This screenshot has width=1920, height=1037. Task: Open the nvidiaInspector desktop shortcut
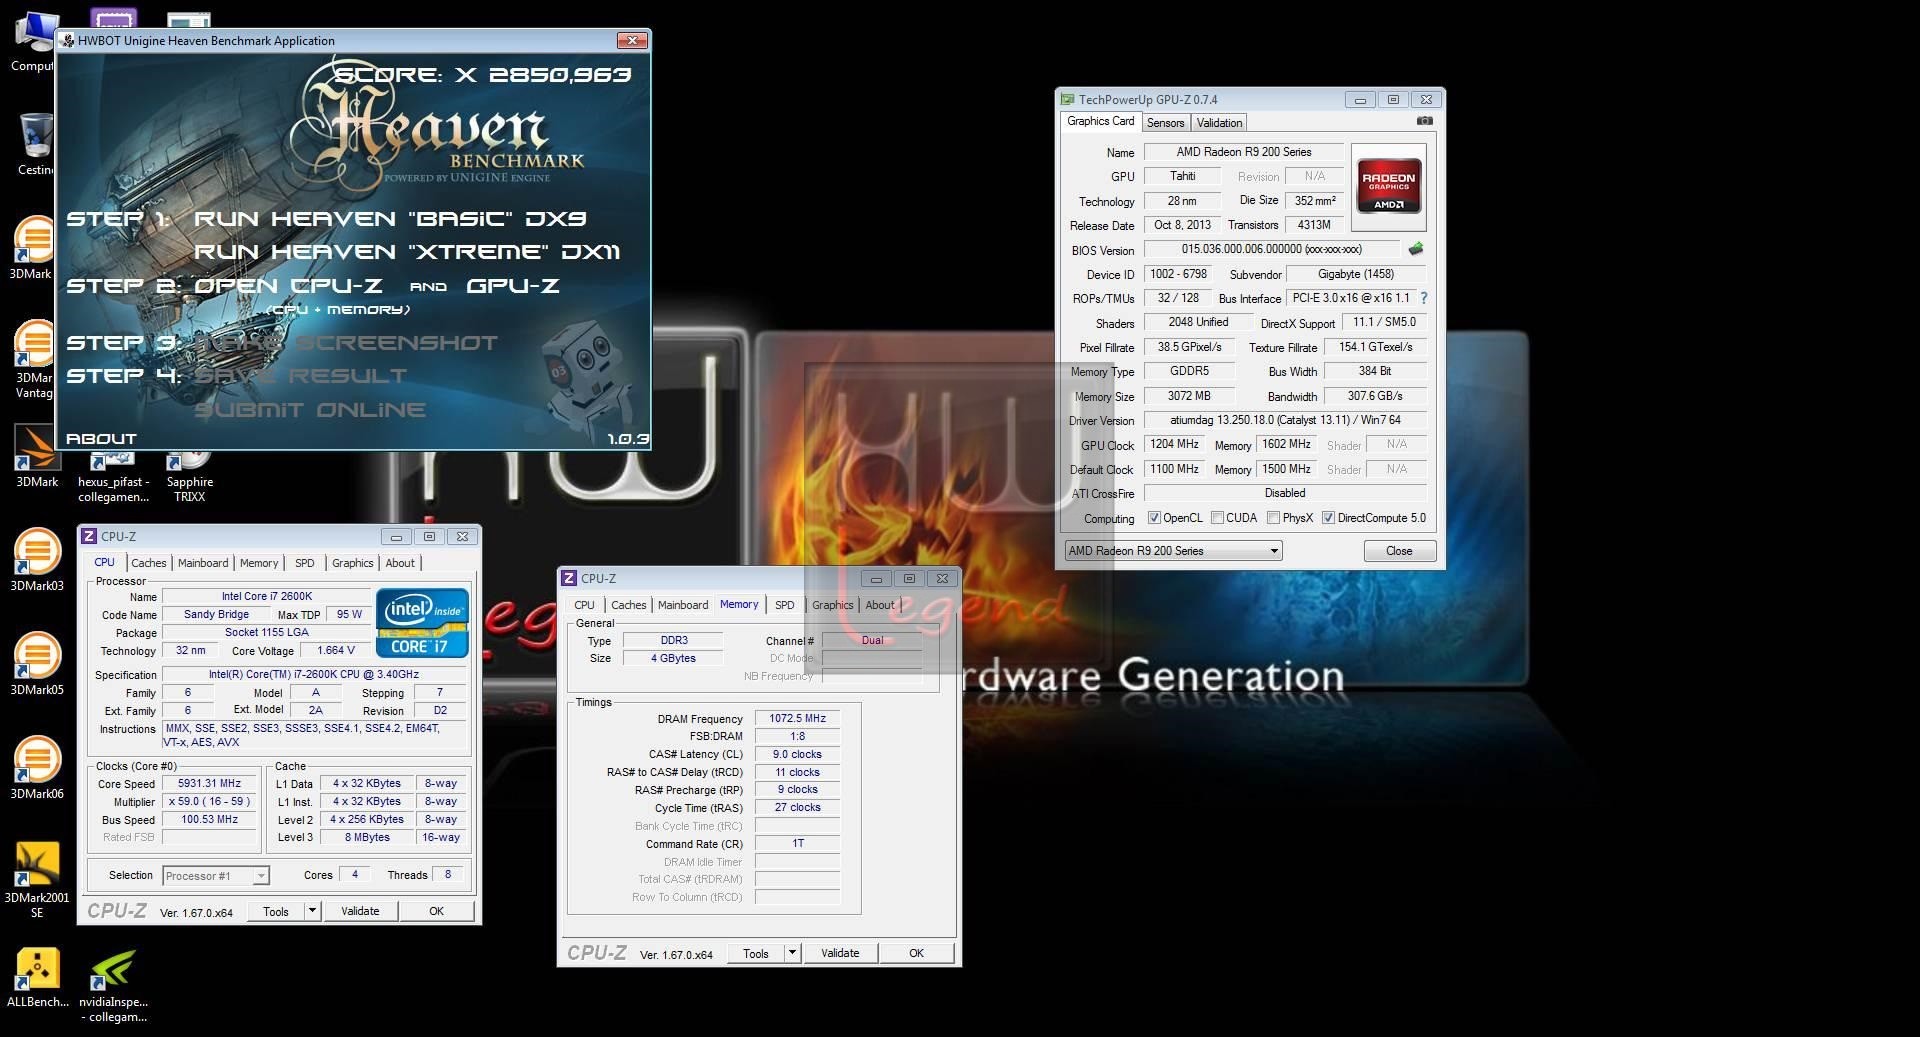click(113, 985)
